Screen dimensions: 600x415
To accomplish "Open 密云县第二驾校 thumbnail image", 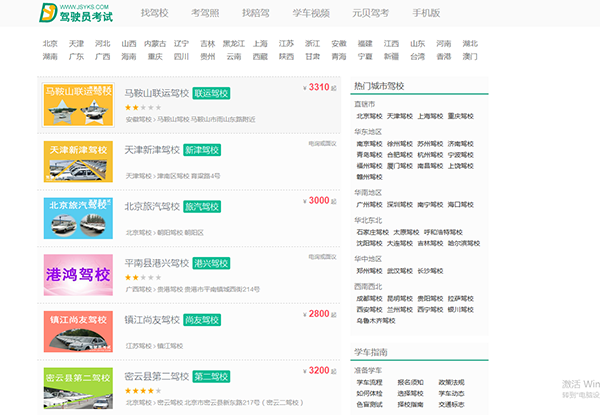I will pyautogui.click(x=78, y=388).
